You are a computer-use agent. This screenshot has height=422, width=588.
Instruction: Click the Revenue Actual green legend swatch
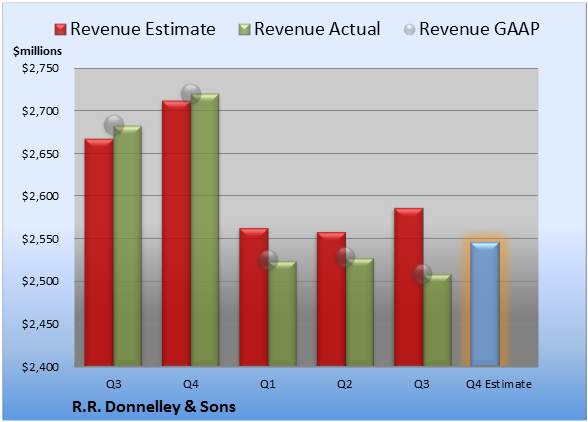point(244,30)
